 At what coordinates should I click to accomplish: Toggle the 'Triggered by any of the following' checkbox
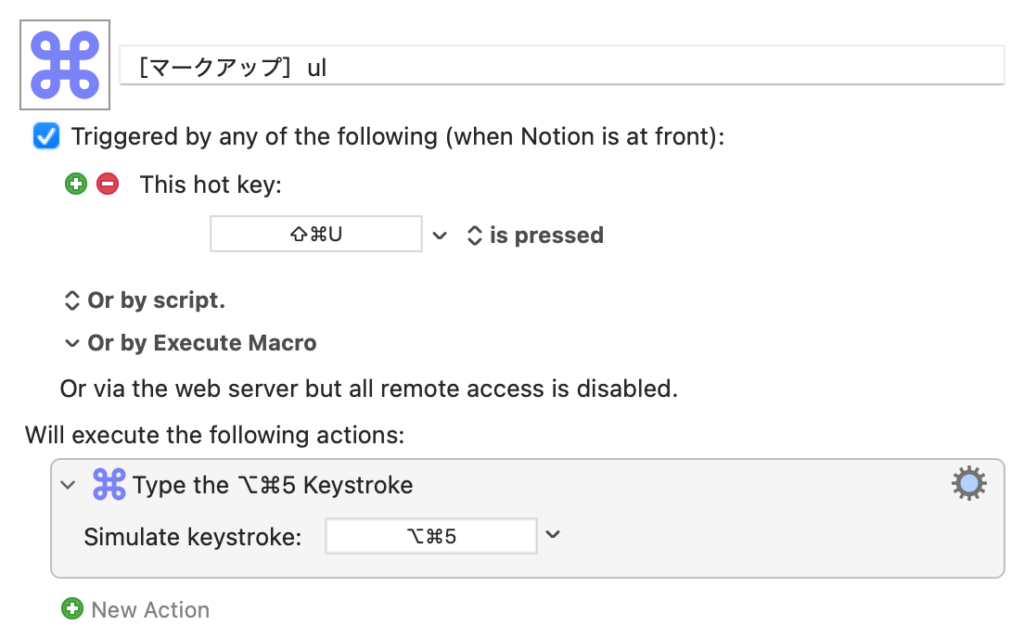[x=46, y=136]
